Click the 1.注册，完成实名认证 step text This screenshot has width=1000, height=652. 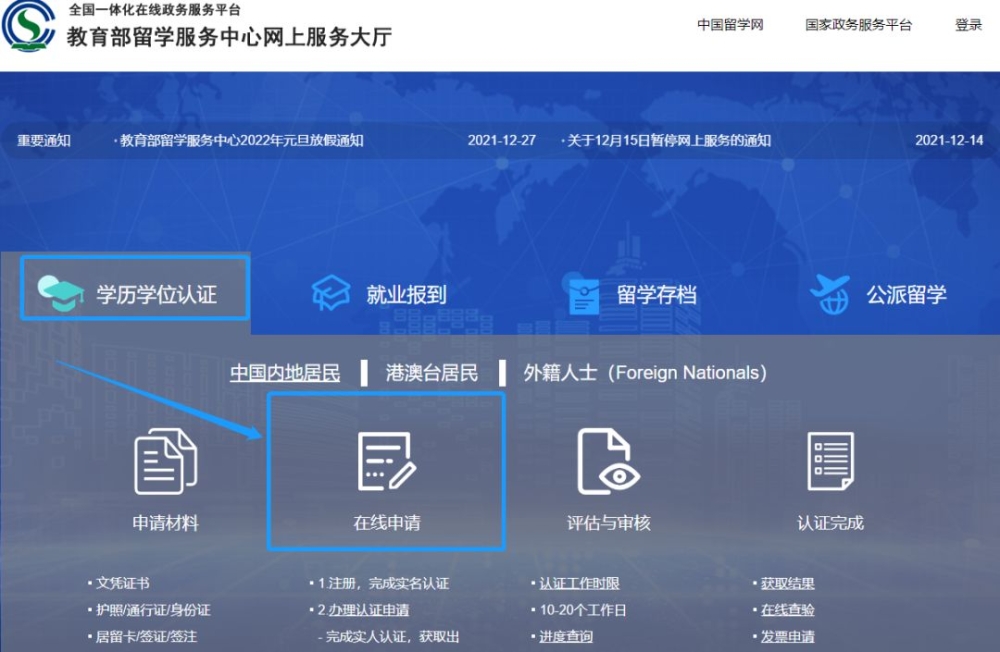pyautogui.click(x=383, y=583)
